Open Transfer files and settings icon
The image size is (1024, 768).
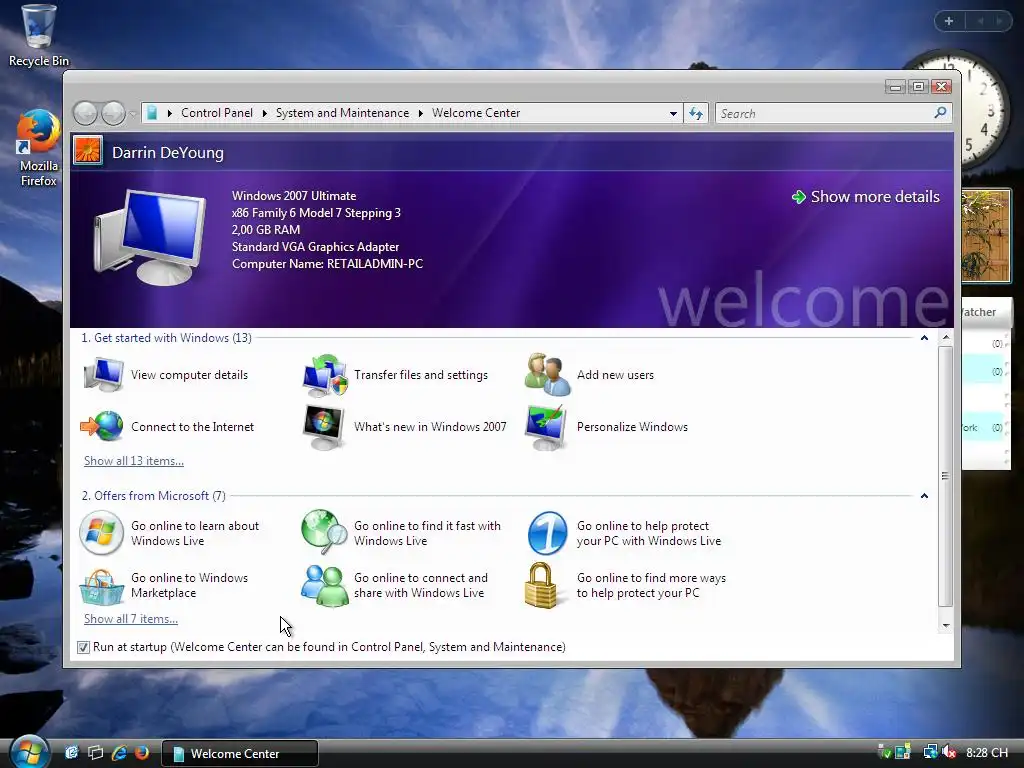325,376
